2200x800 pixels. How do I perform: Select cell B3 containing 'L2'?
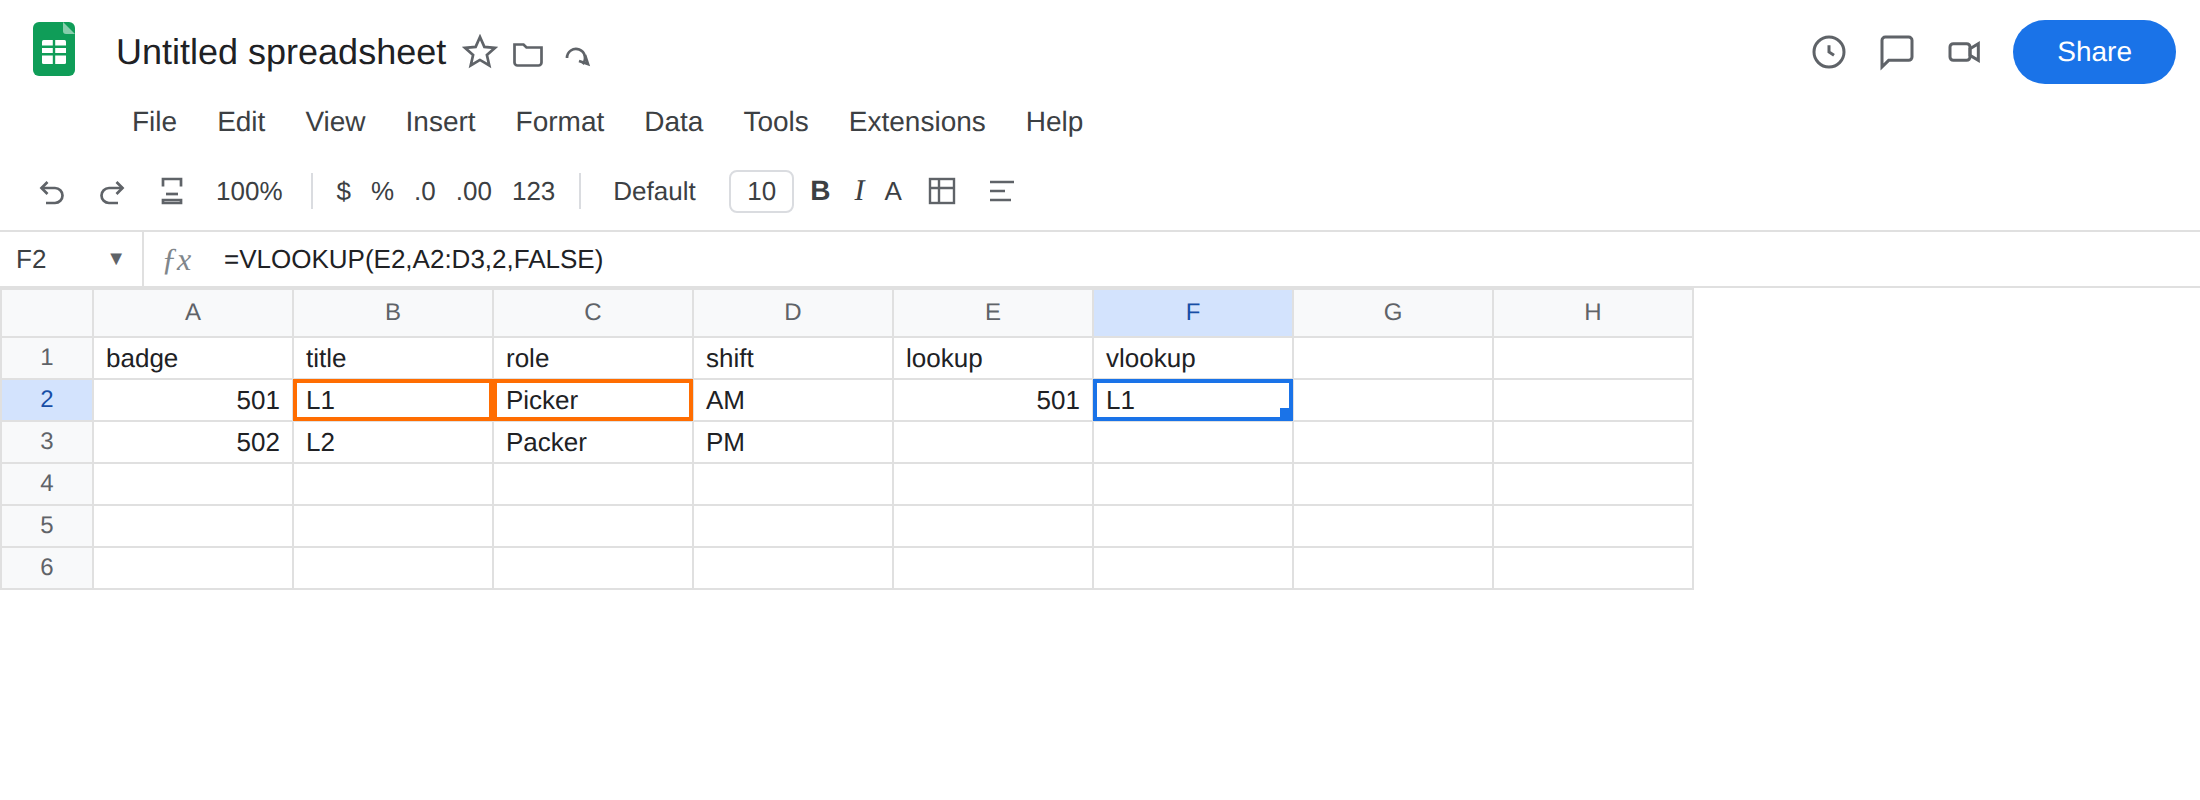tap(393, 442)
